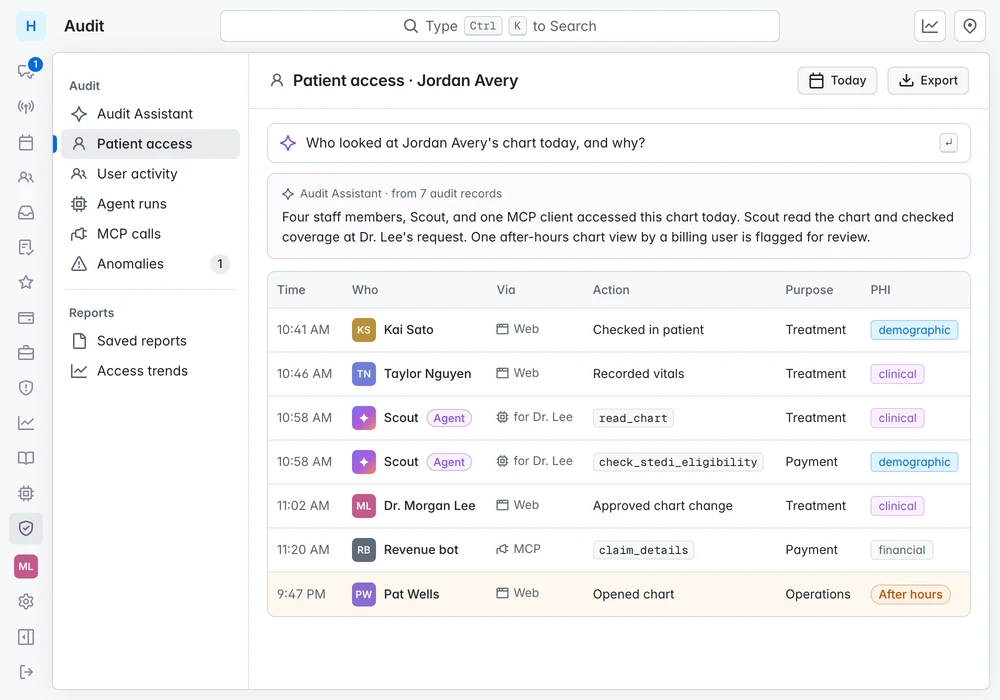Open the patients people sidebar icon
Image resolution: width=1000 pixels, height=700 pixels.
point(26,177)
